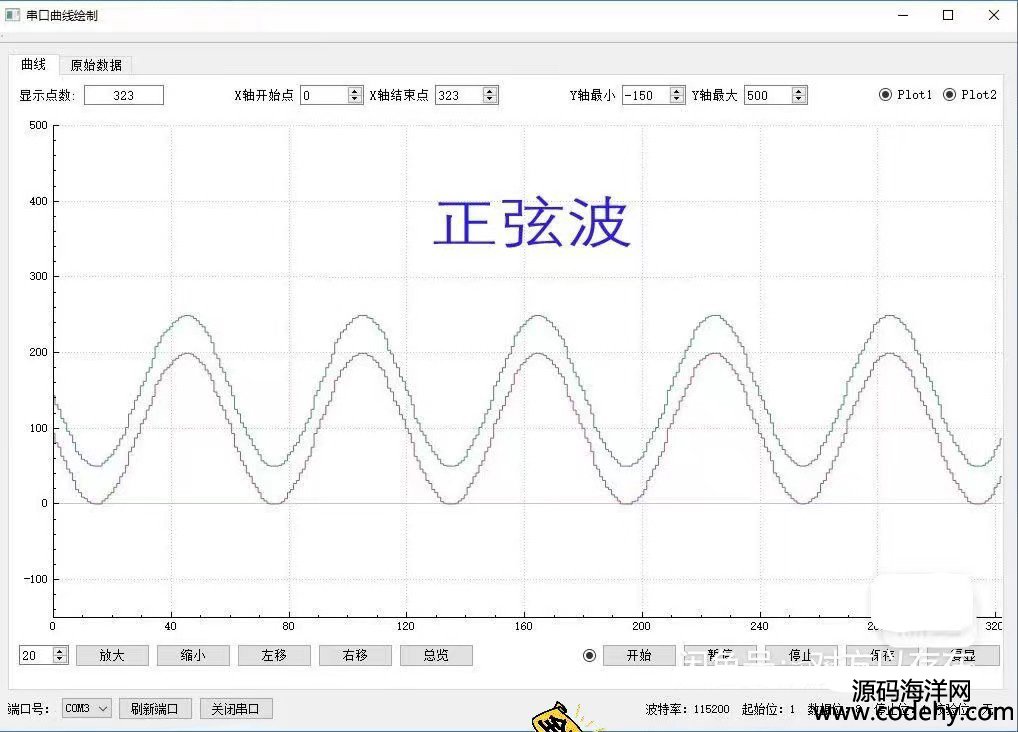This screenshot has height=732, width=1018.
Task: Close the serial port with 关闭串口
Action: [236, 709]
